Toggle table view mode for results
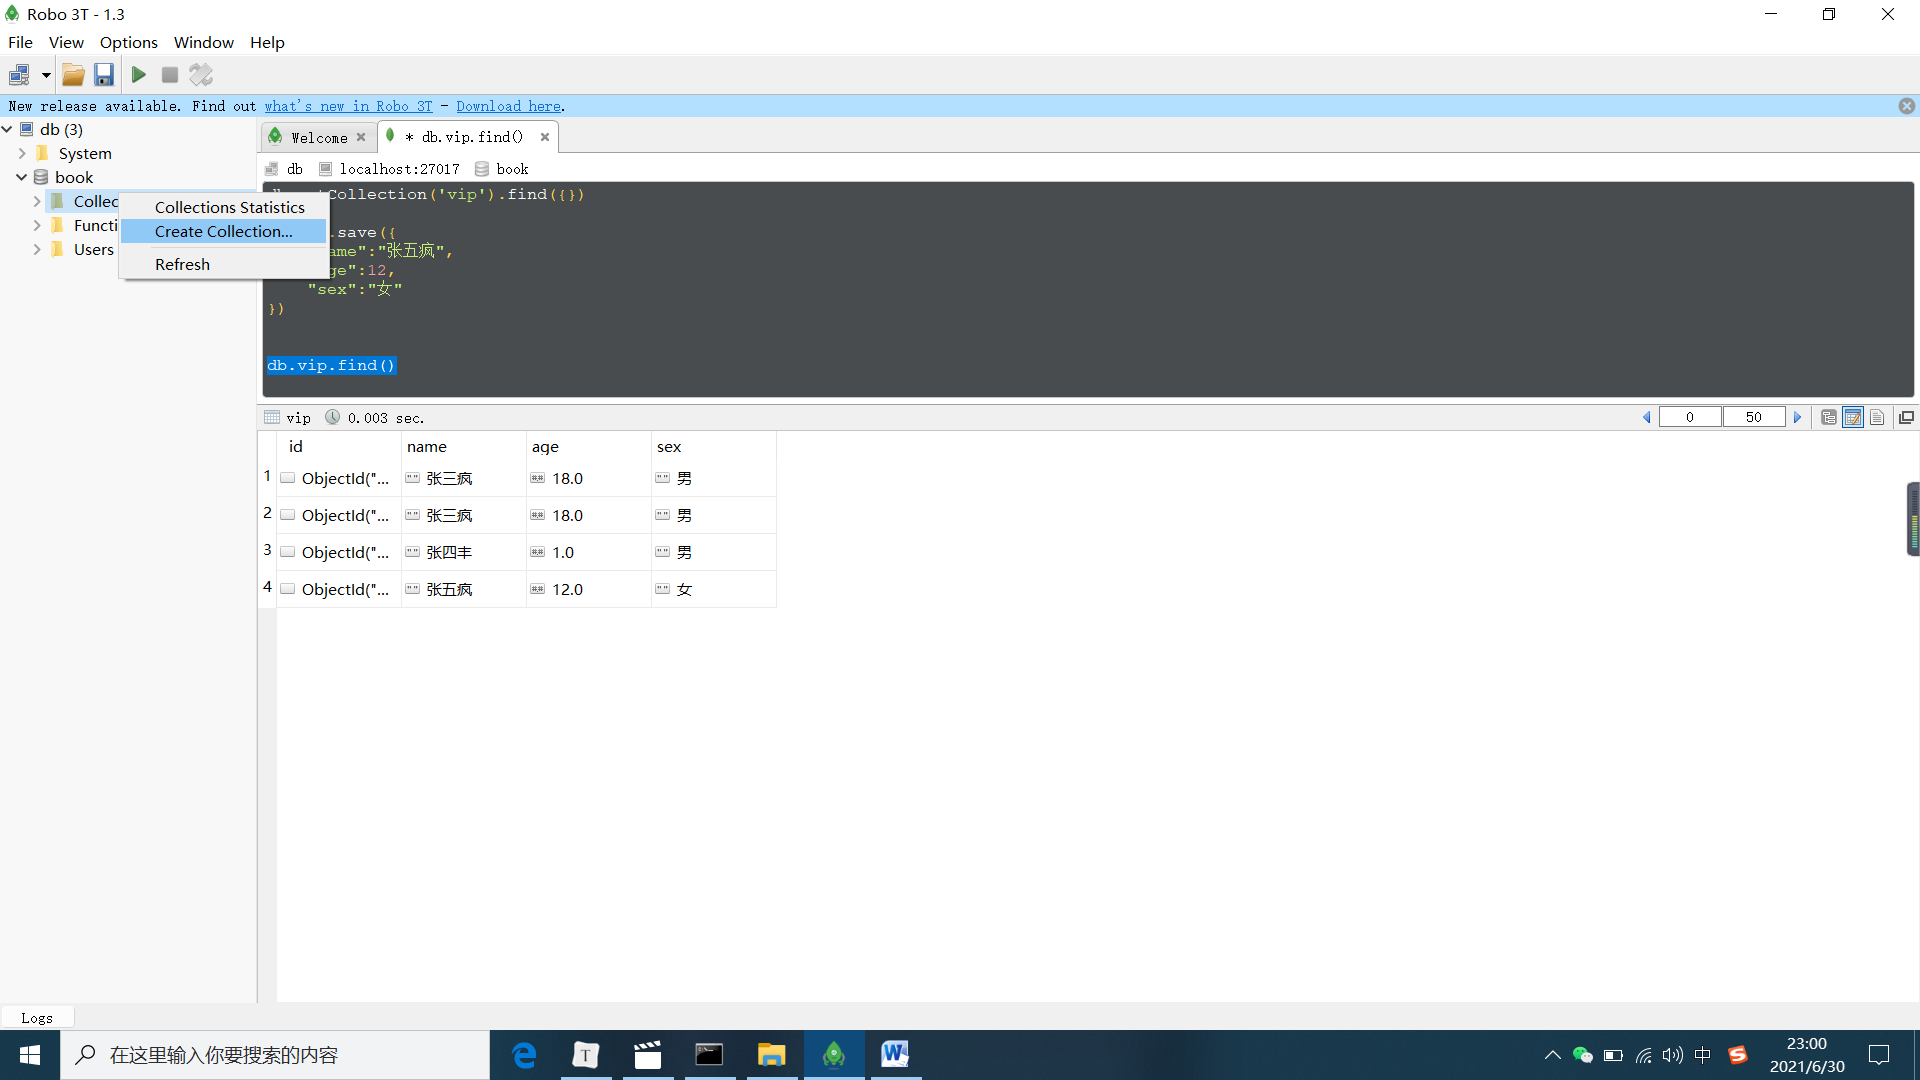The height and width of the screenshot is (1080, 1920). pyautogui.click(x=1853, y=417)
